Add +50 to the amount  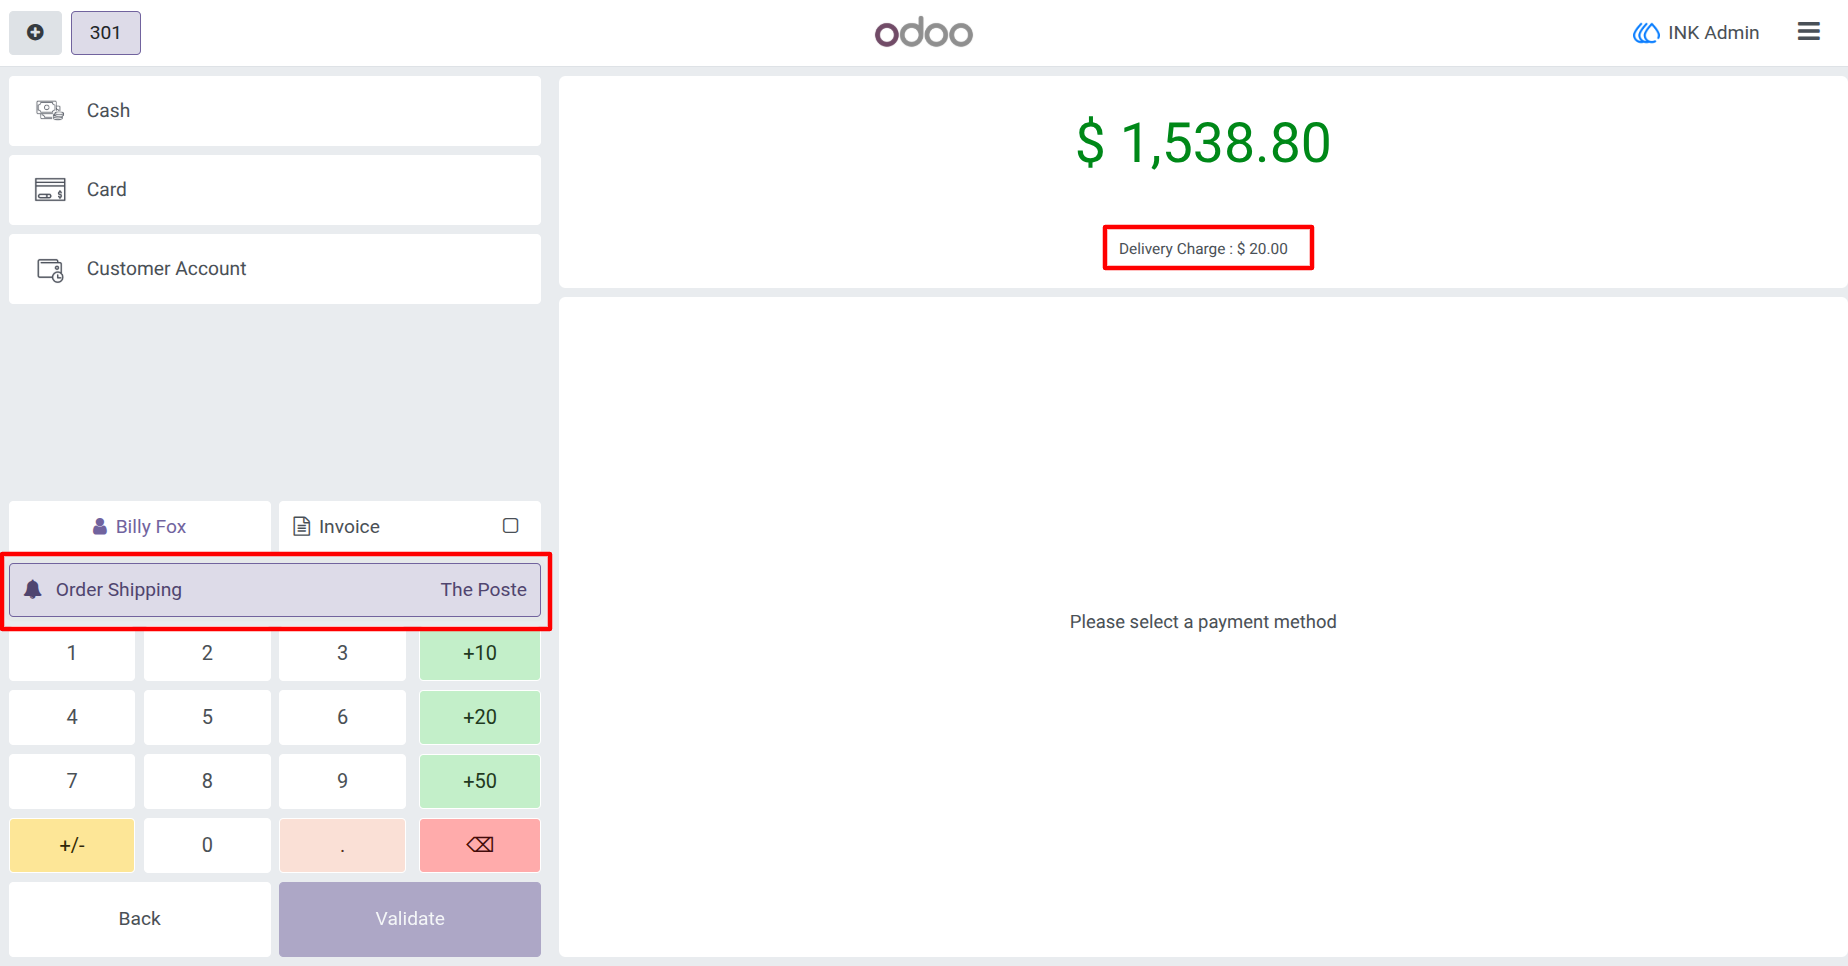tap(480, 781)
